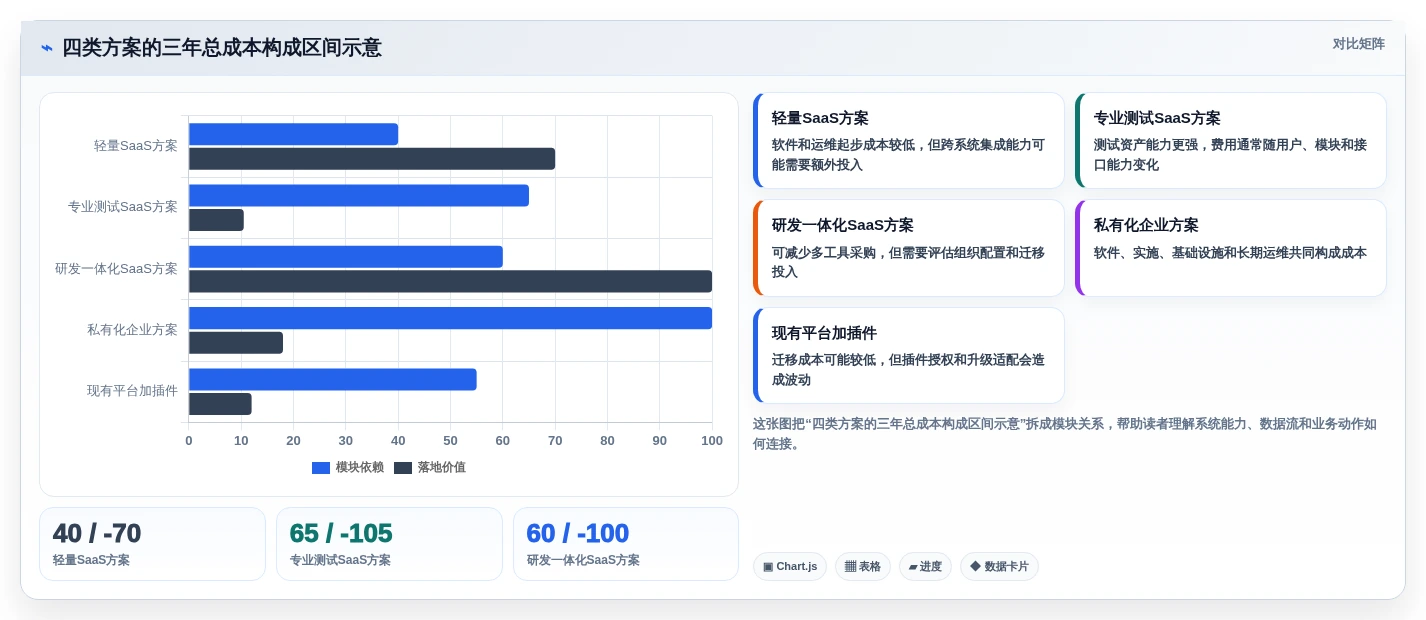Click the chart icon in the Chart.js chip
Image resolution: width=1426 pixels, height=620 pixels.
[x=768, y=567]
